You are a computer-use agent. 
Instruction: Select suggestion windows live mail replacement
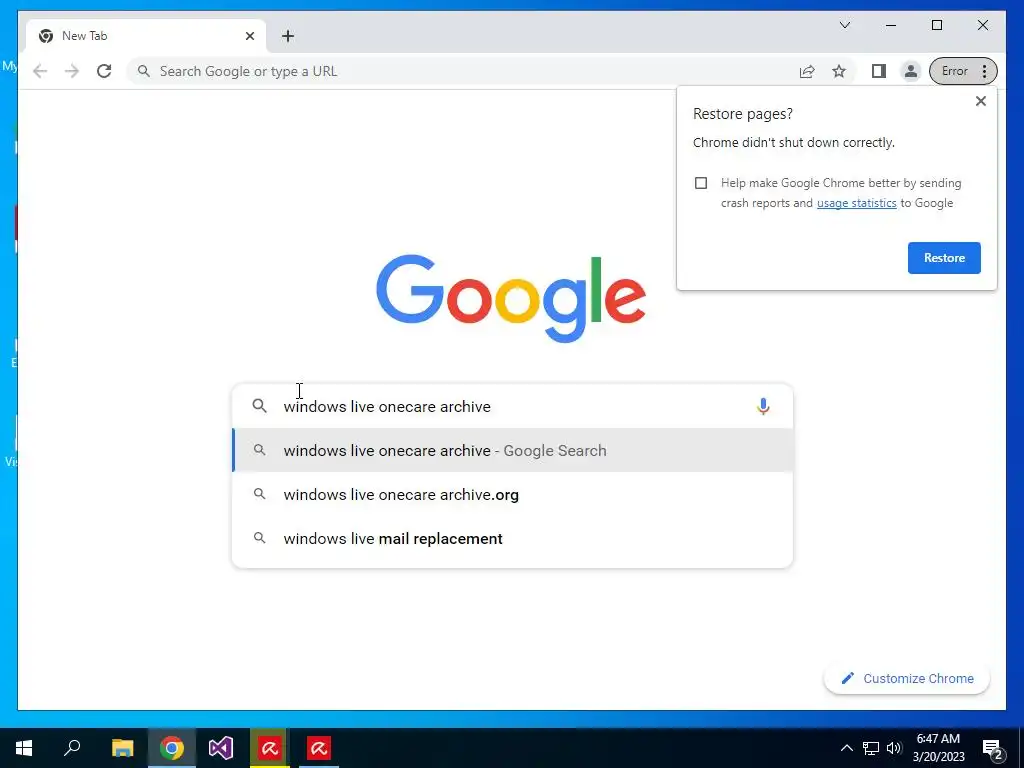(513, 539)
